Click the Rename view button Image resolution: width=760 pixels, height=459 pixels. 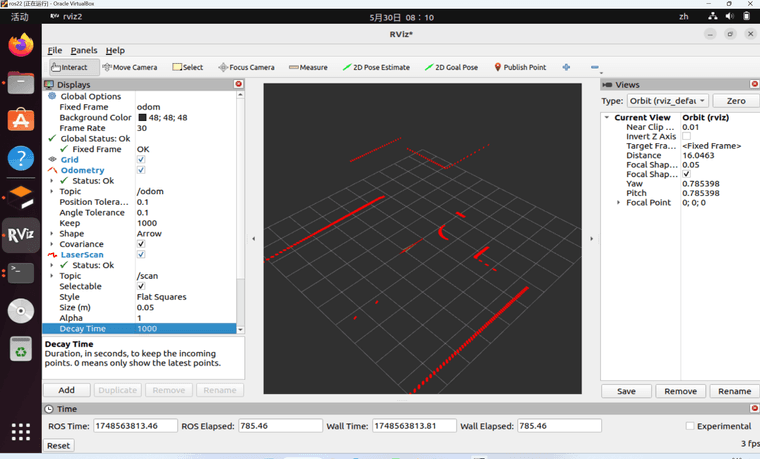click(x=734, y=391)
